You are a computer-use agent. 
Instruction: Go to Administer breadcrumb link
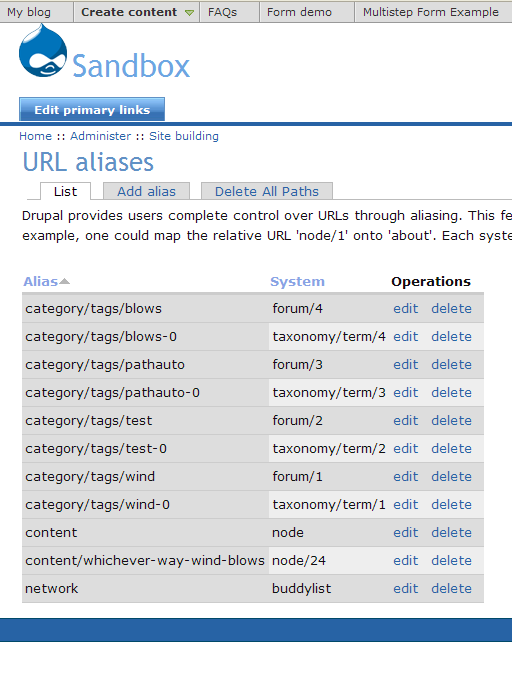point(100,136)
